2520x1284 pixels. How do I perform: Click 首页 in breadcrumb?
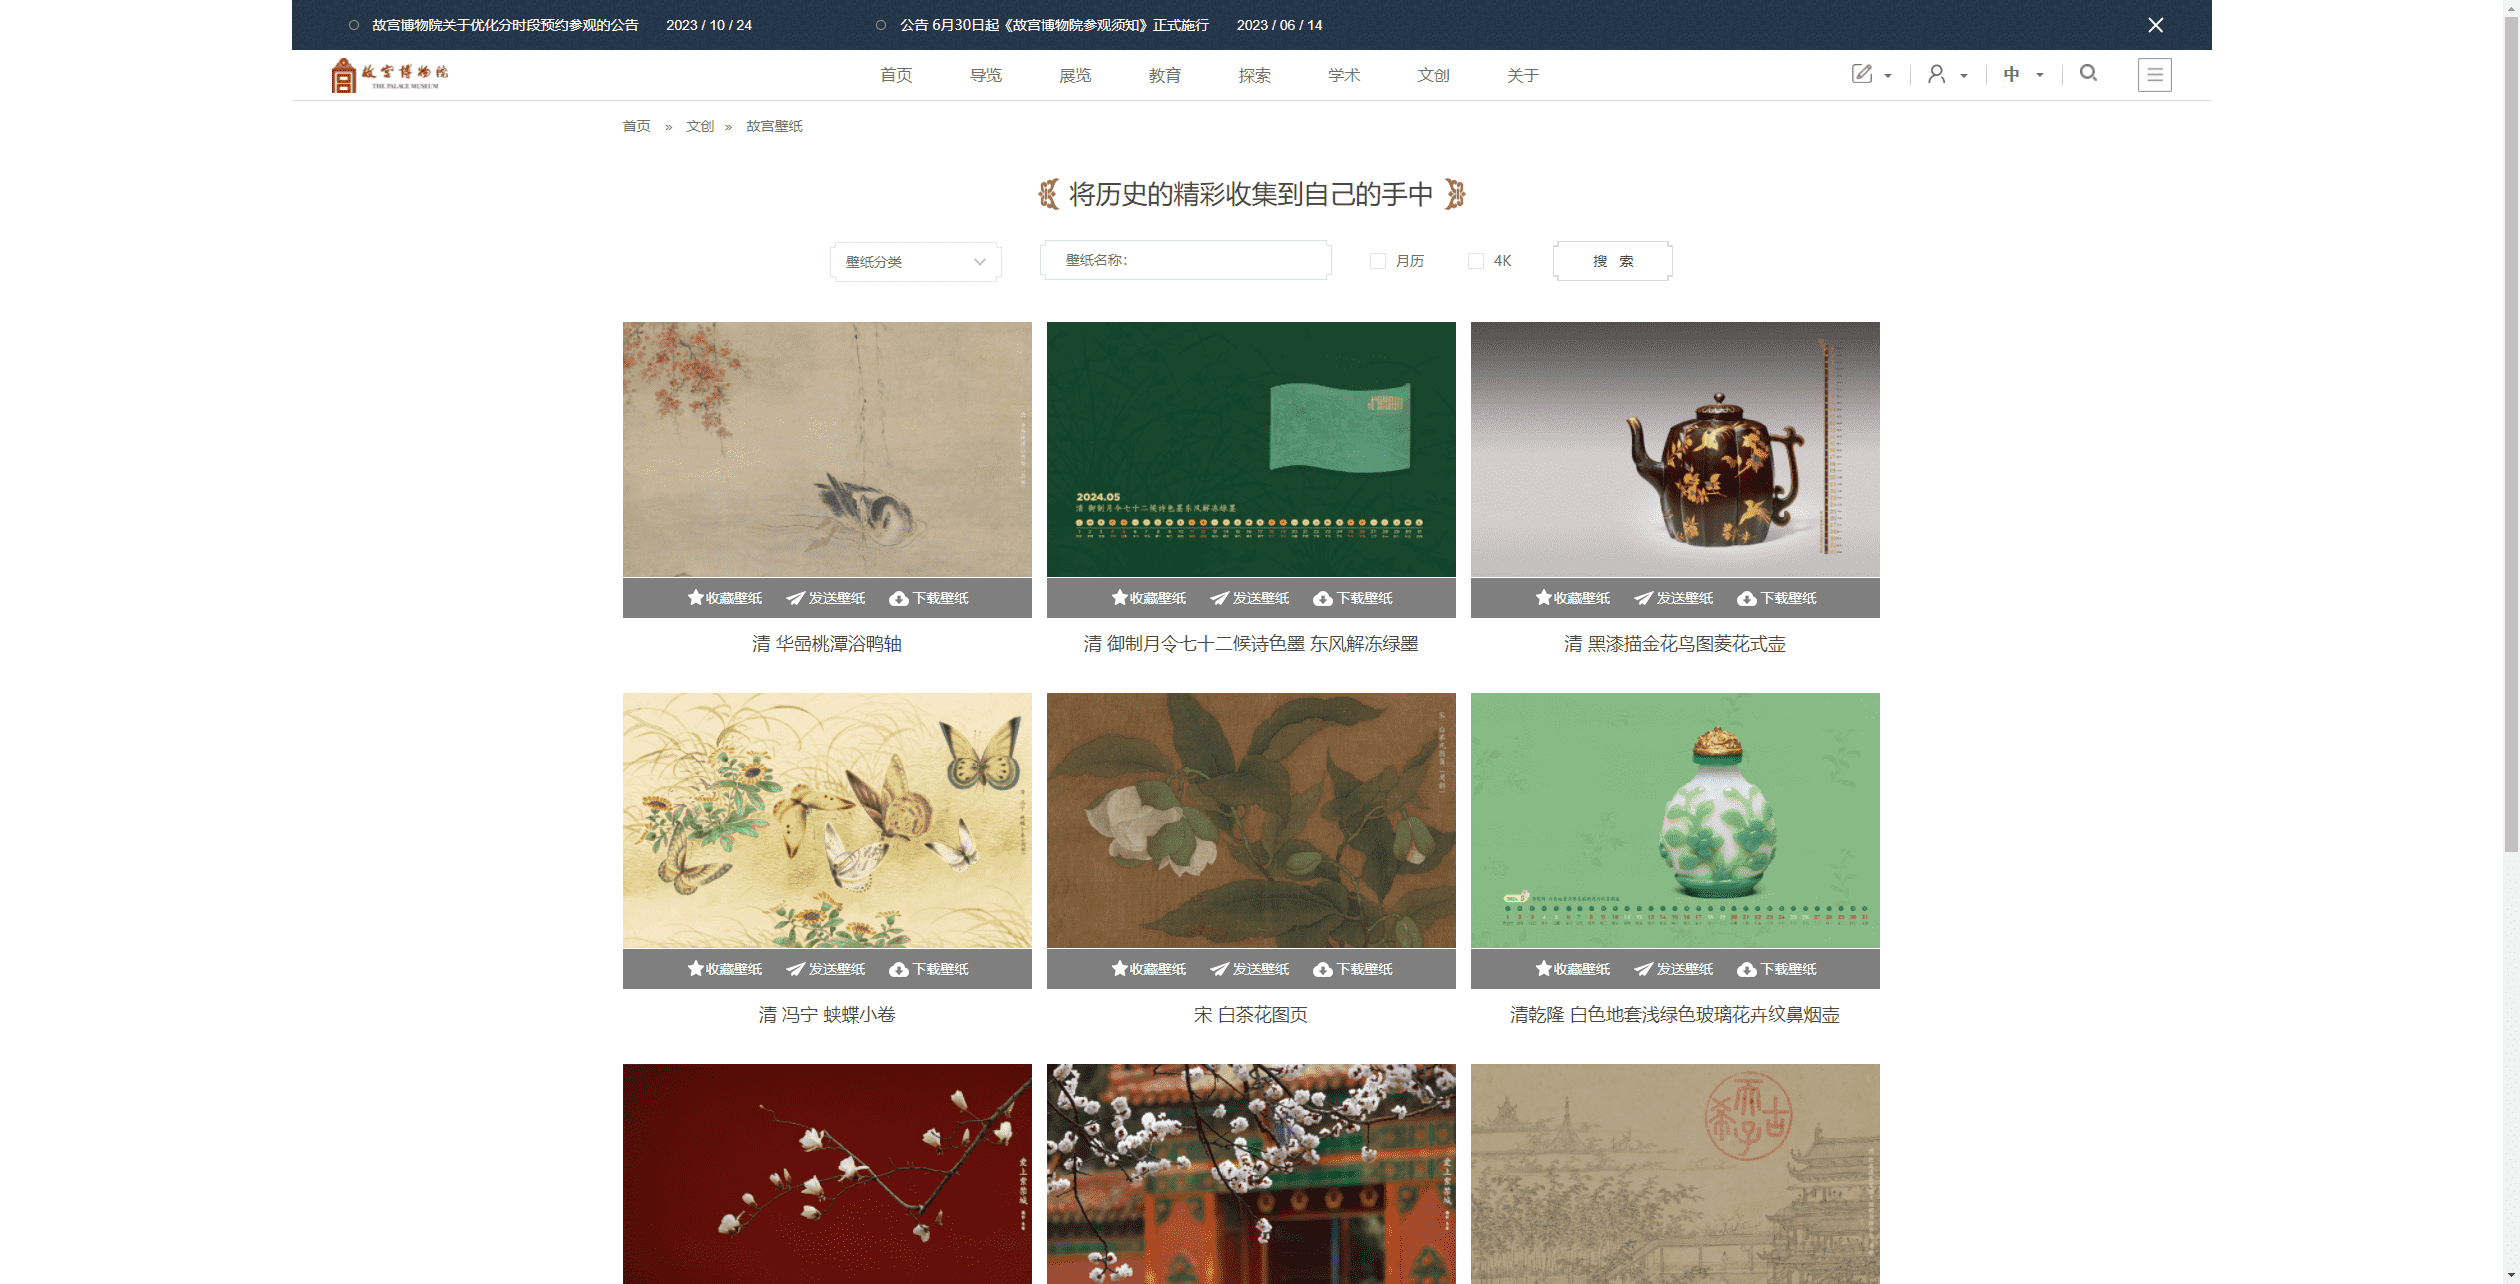click(x=636, y=126)
